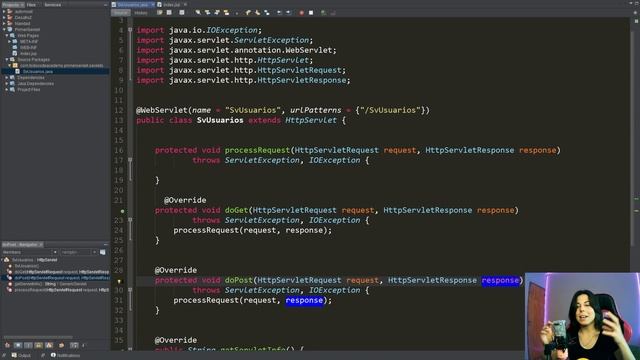Expand the Java Dependencies node
Screen dimensions: 640x360
coord(7,83)
